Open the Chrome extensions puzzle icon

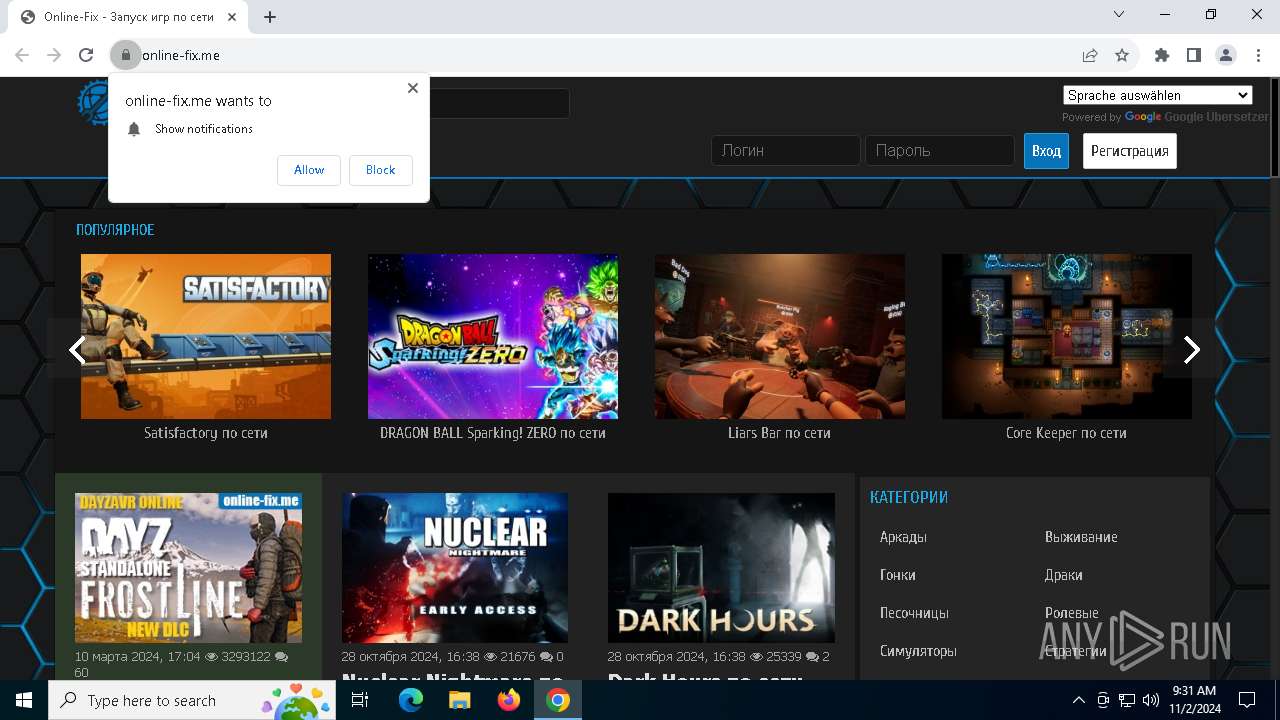1162,55
